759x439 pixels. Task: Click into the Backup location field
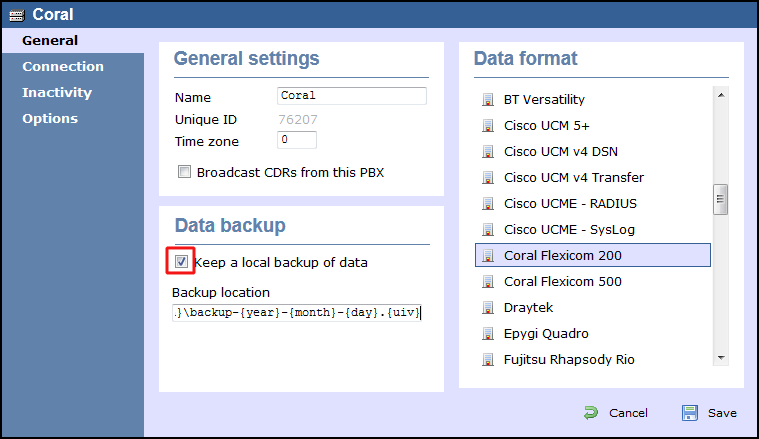(297, 313)
